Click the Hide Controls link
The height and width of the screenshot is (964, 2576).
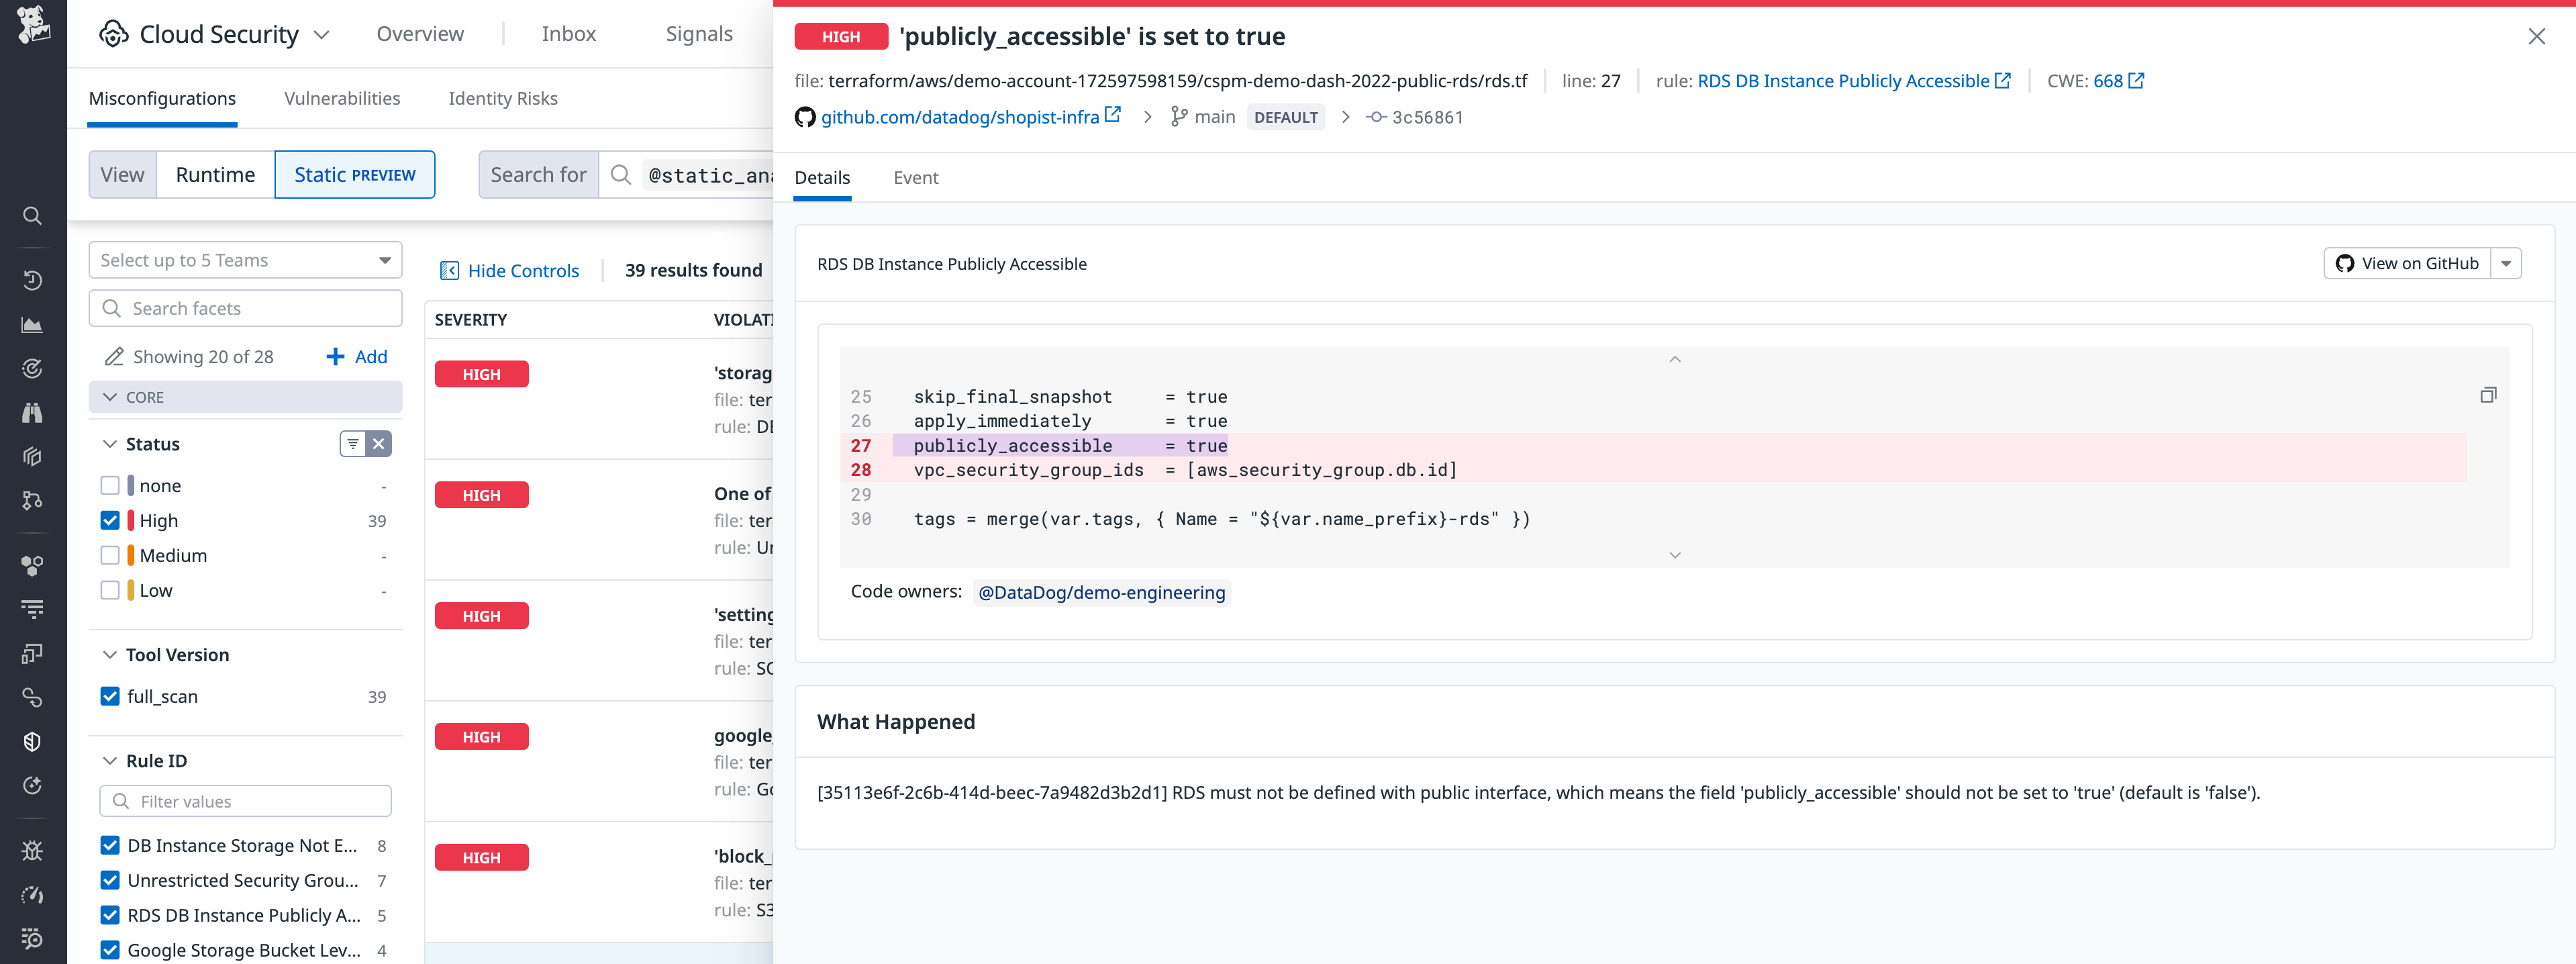coord(523,270)
